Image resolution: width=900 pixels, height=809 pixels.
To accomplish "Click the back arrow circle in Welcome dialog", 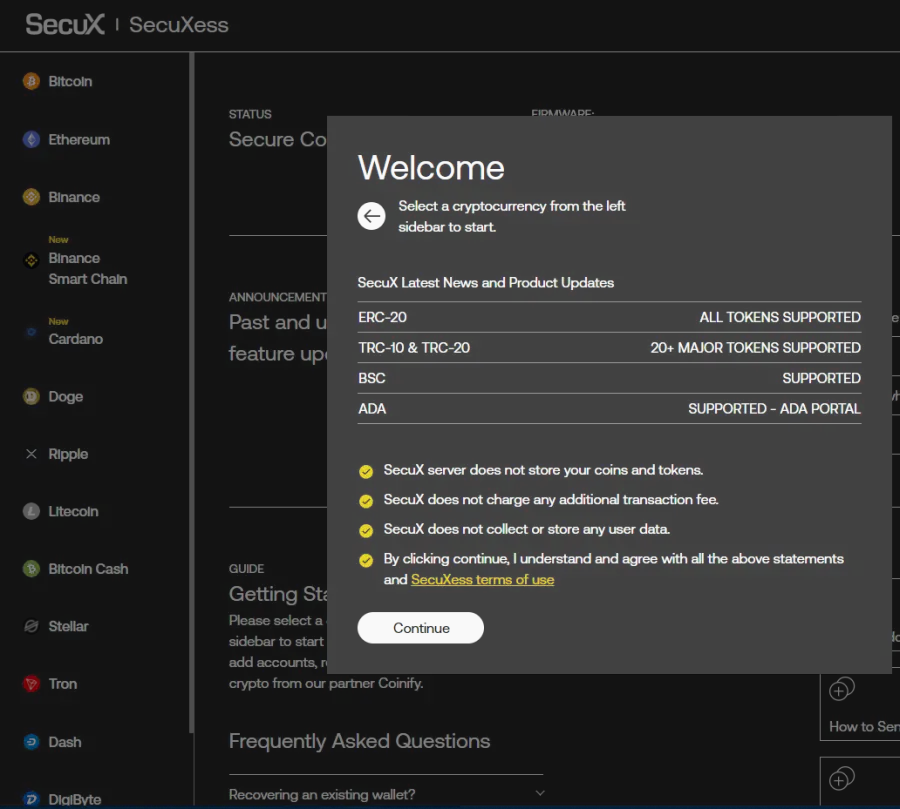I will pyautogui.click(x=371, y=216).
